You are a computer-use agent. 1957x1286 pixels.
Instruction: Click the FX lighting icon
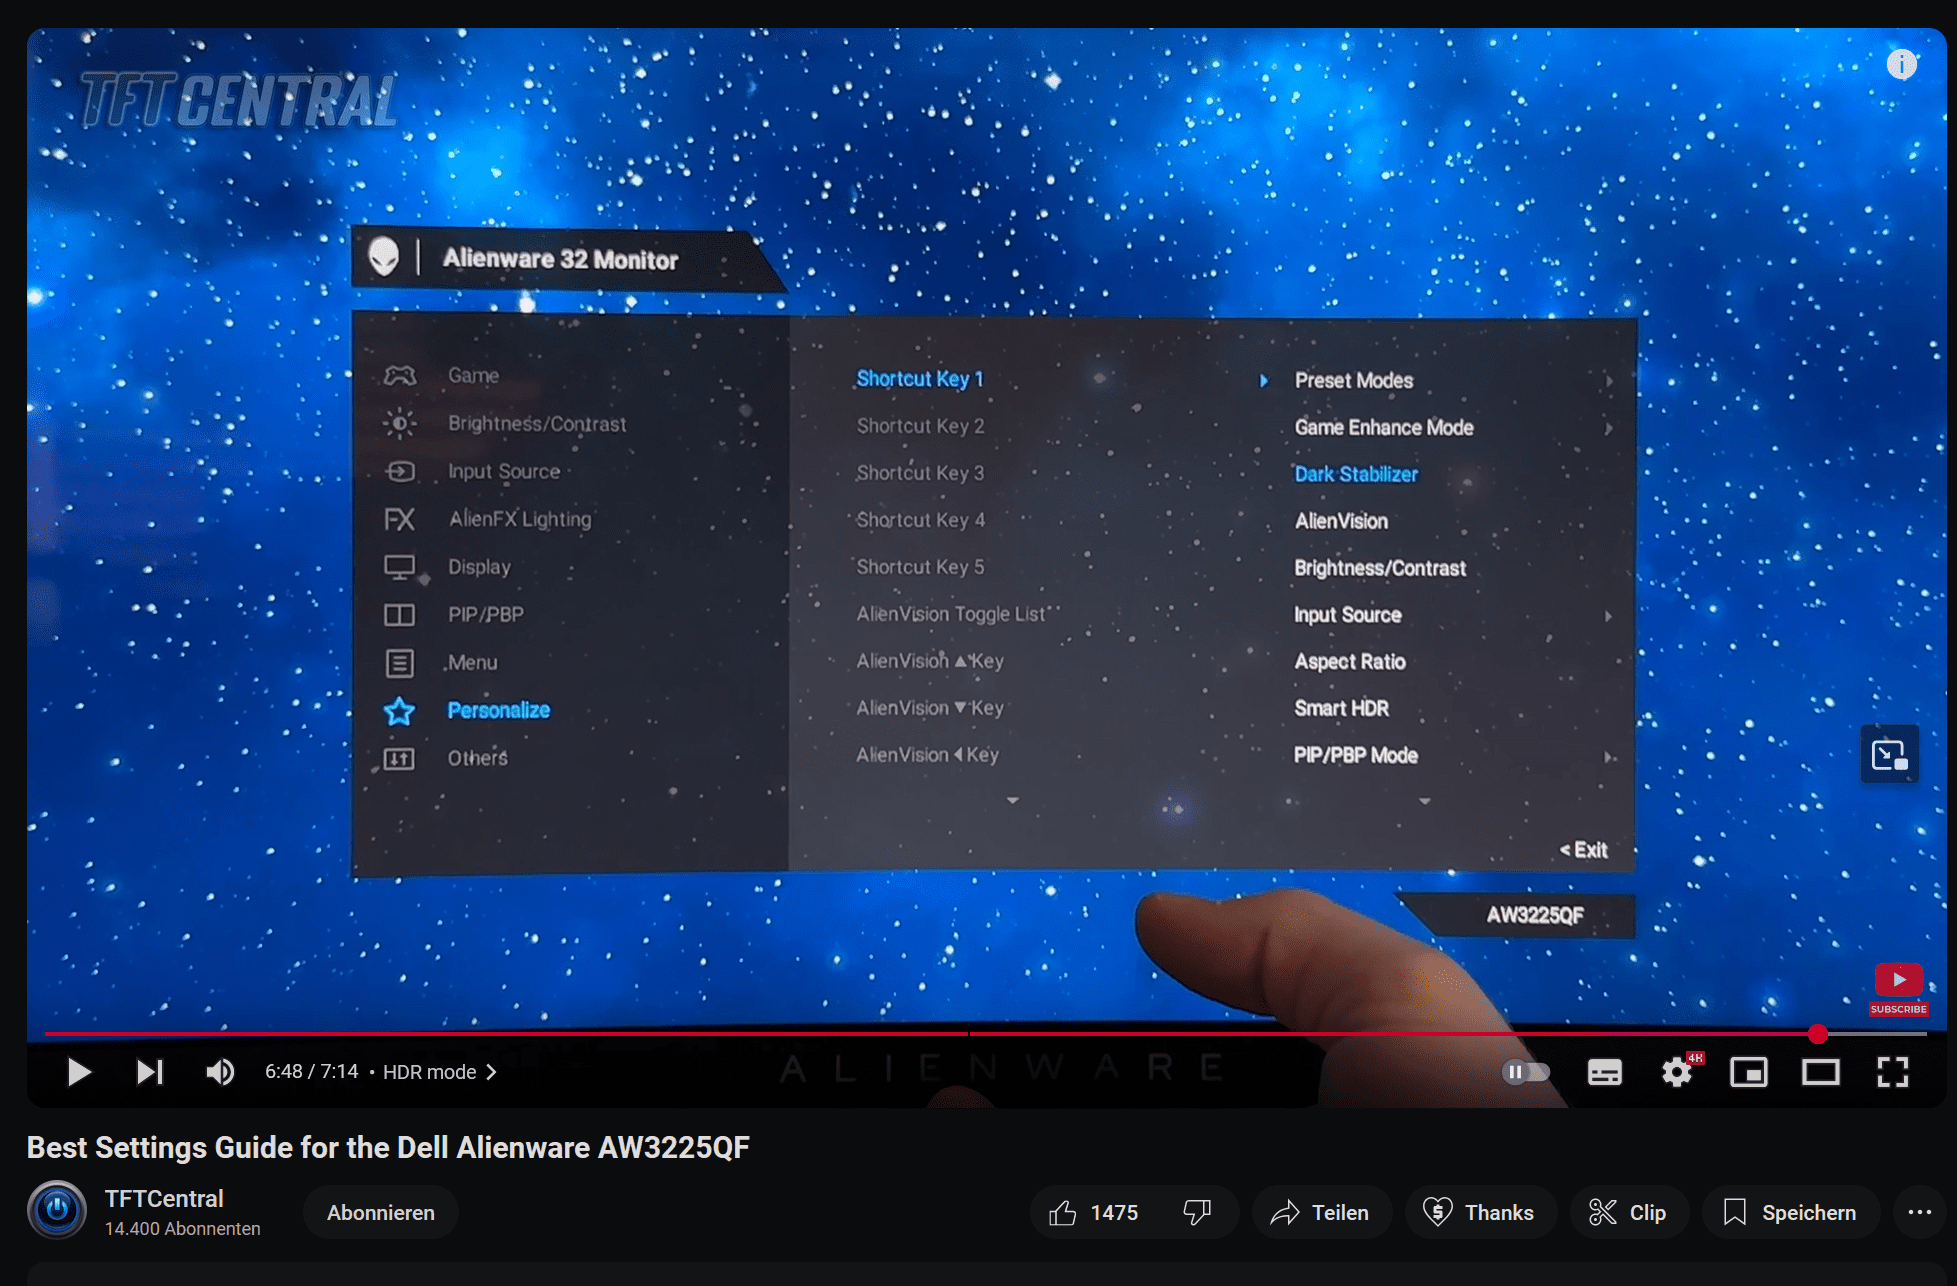click(x=399, y=519)
